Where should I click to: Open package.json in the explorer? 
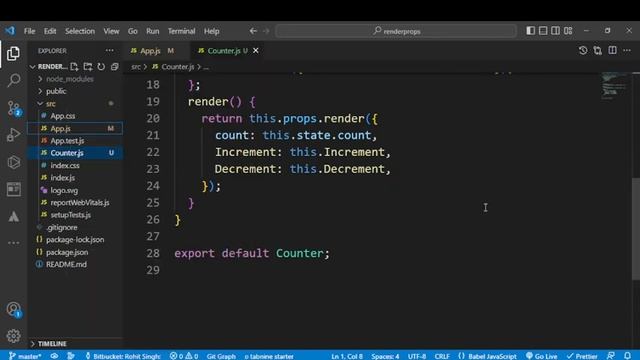click(67, 252)
